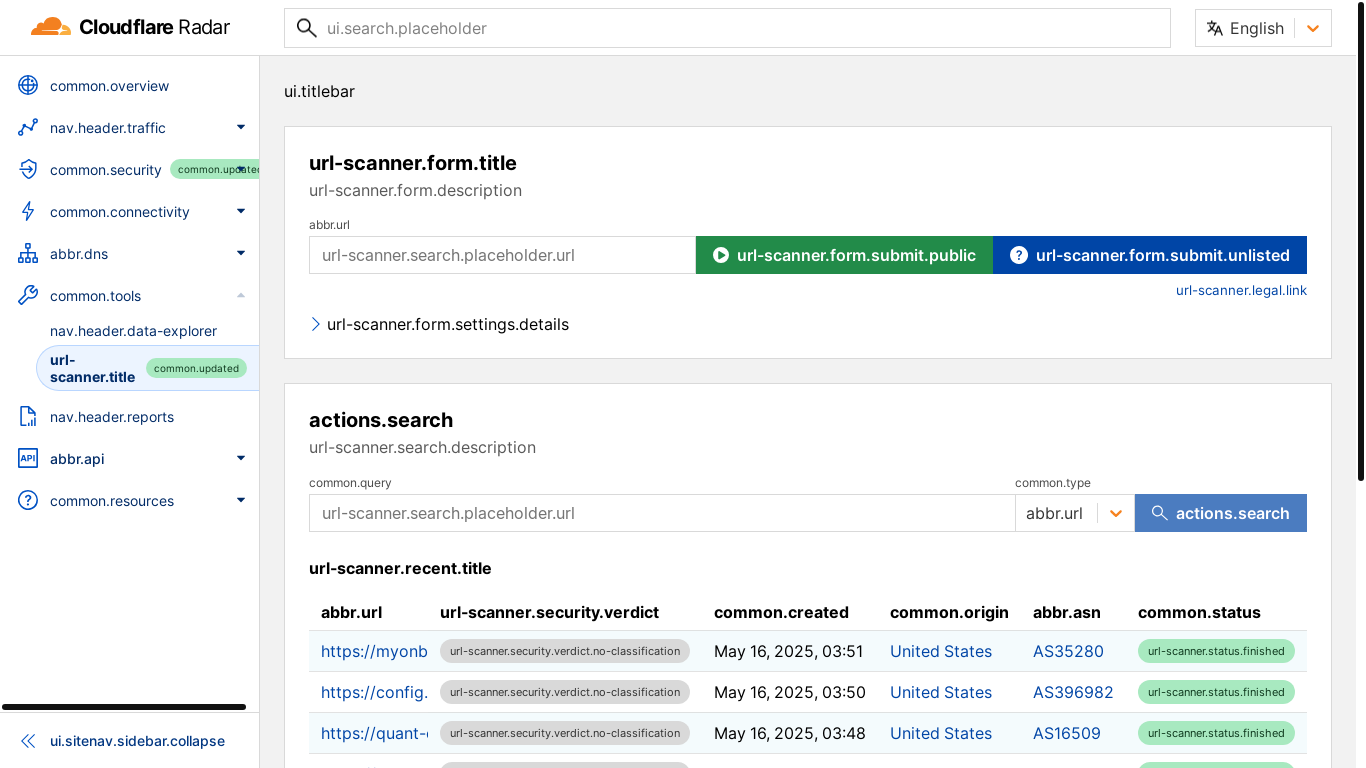Expand the nav.header.traffic submenu arrow

[x=241, y=128]
